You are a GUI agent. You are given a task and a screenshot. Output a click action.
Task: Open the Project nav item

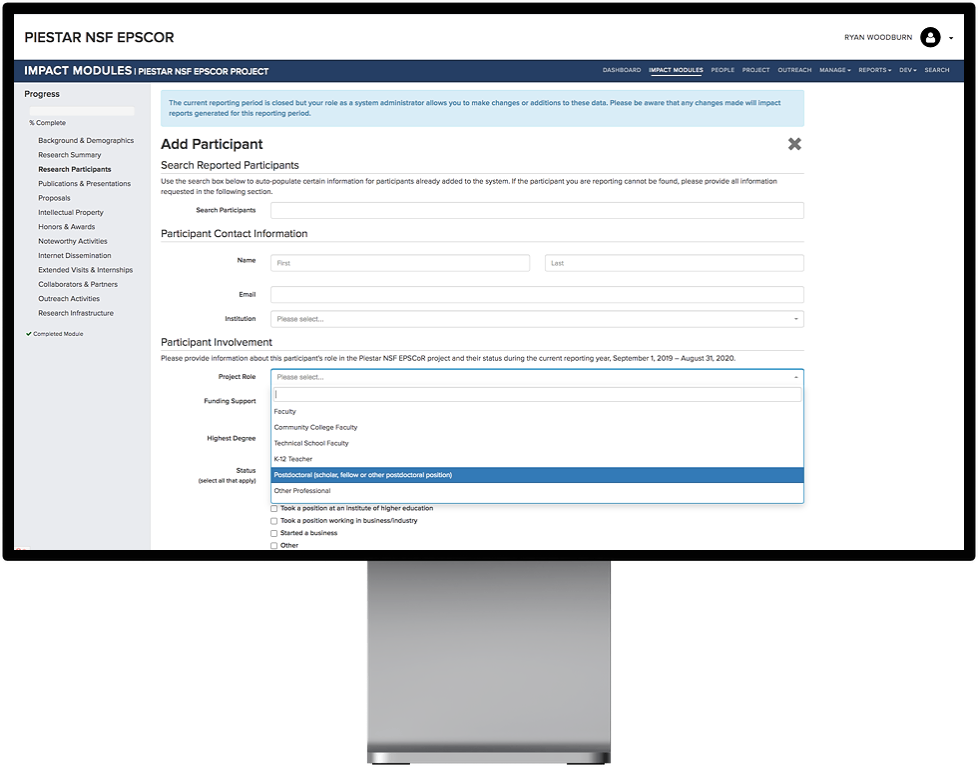[x=755, y=70]
